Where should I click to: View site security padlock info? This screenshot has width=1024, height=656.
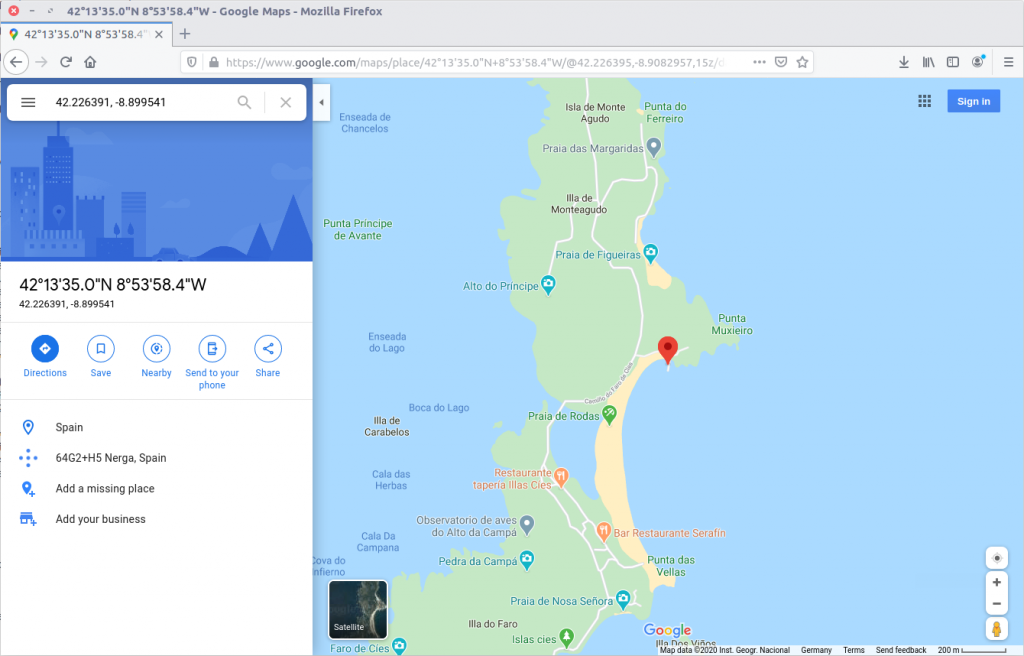tap(214, 62)
